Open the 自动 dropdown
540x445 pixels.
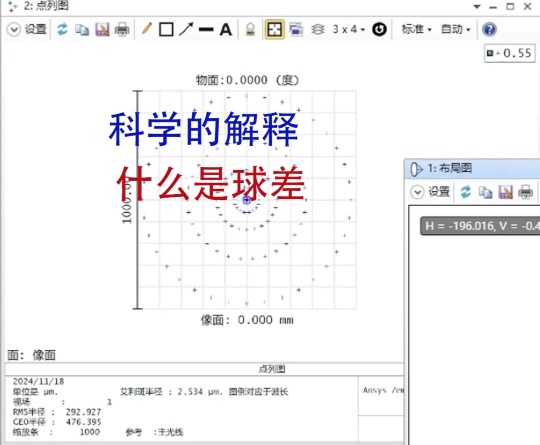pyautogui.click(x=456, y=29)
